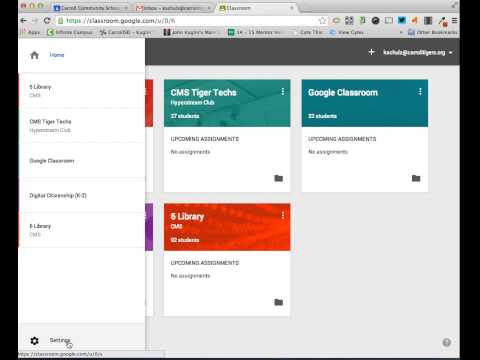The height and width of the screenshot is (360, 480).
Task: Switch to the Inbox Gmail tab
Action: 173,8
